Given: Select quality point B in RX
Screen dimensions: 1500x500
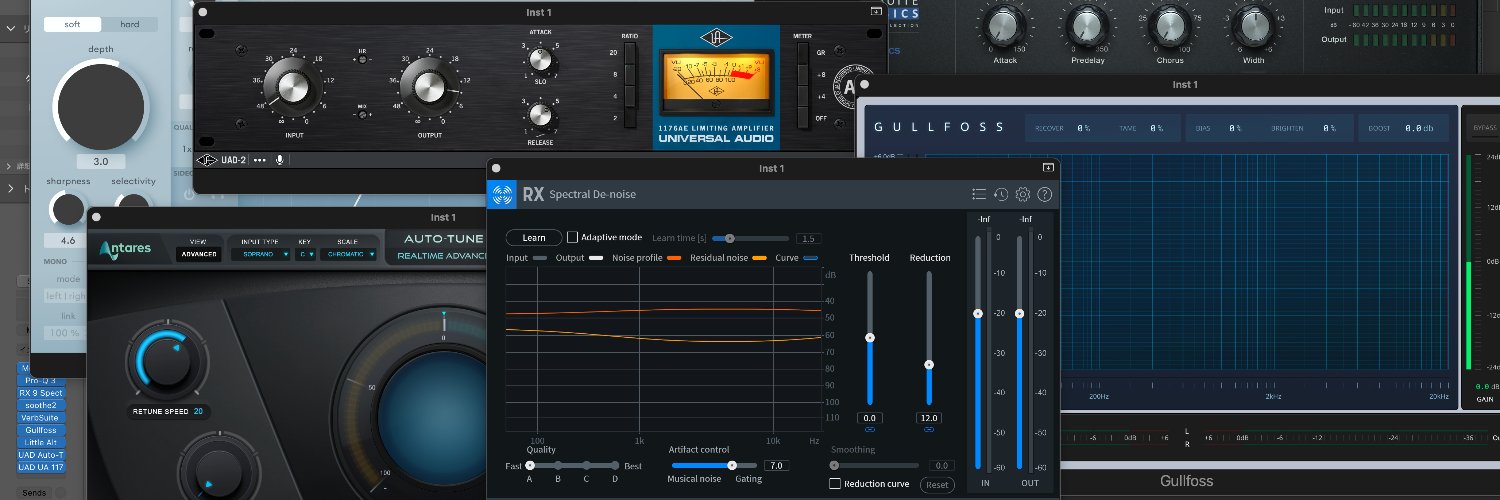Looking at the screenshot, I should (x=558, y=465).
